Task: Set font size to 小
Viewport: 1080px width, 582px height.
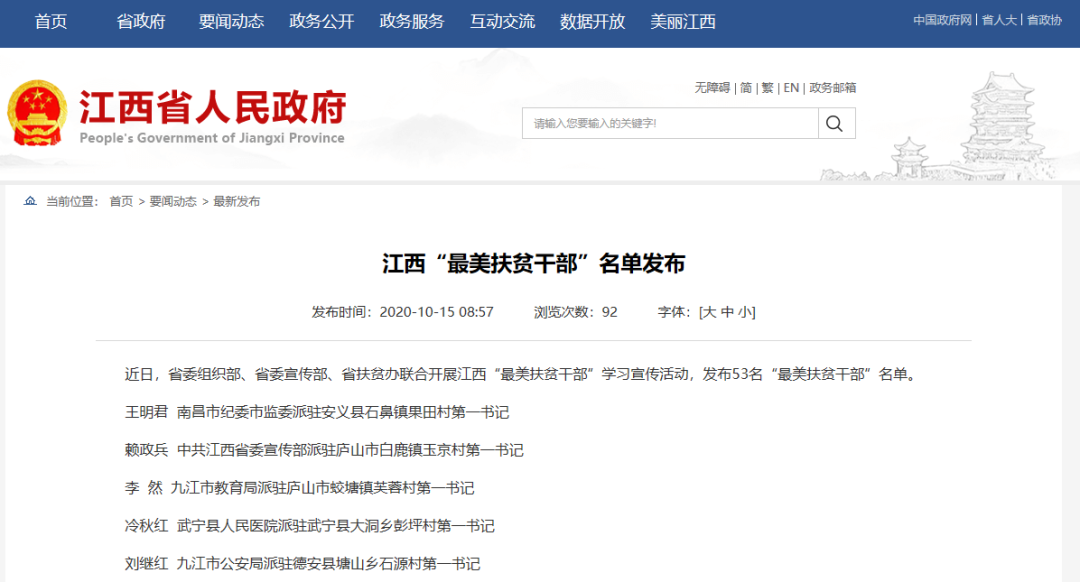Action: tap(745, 312)
